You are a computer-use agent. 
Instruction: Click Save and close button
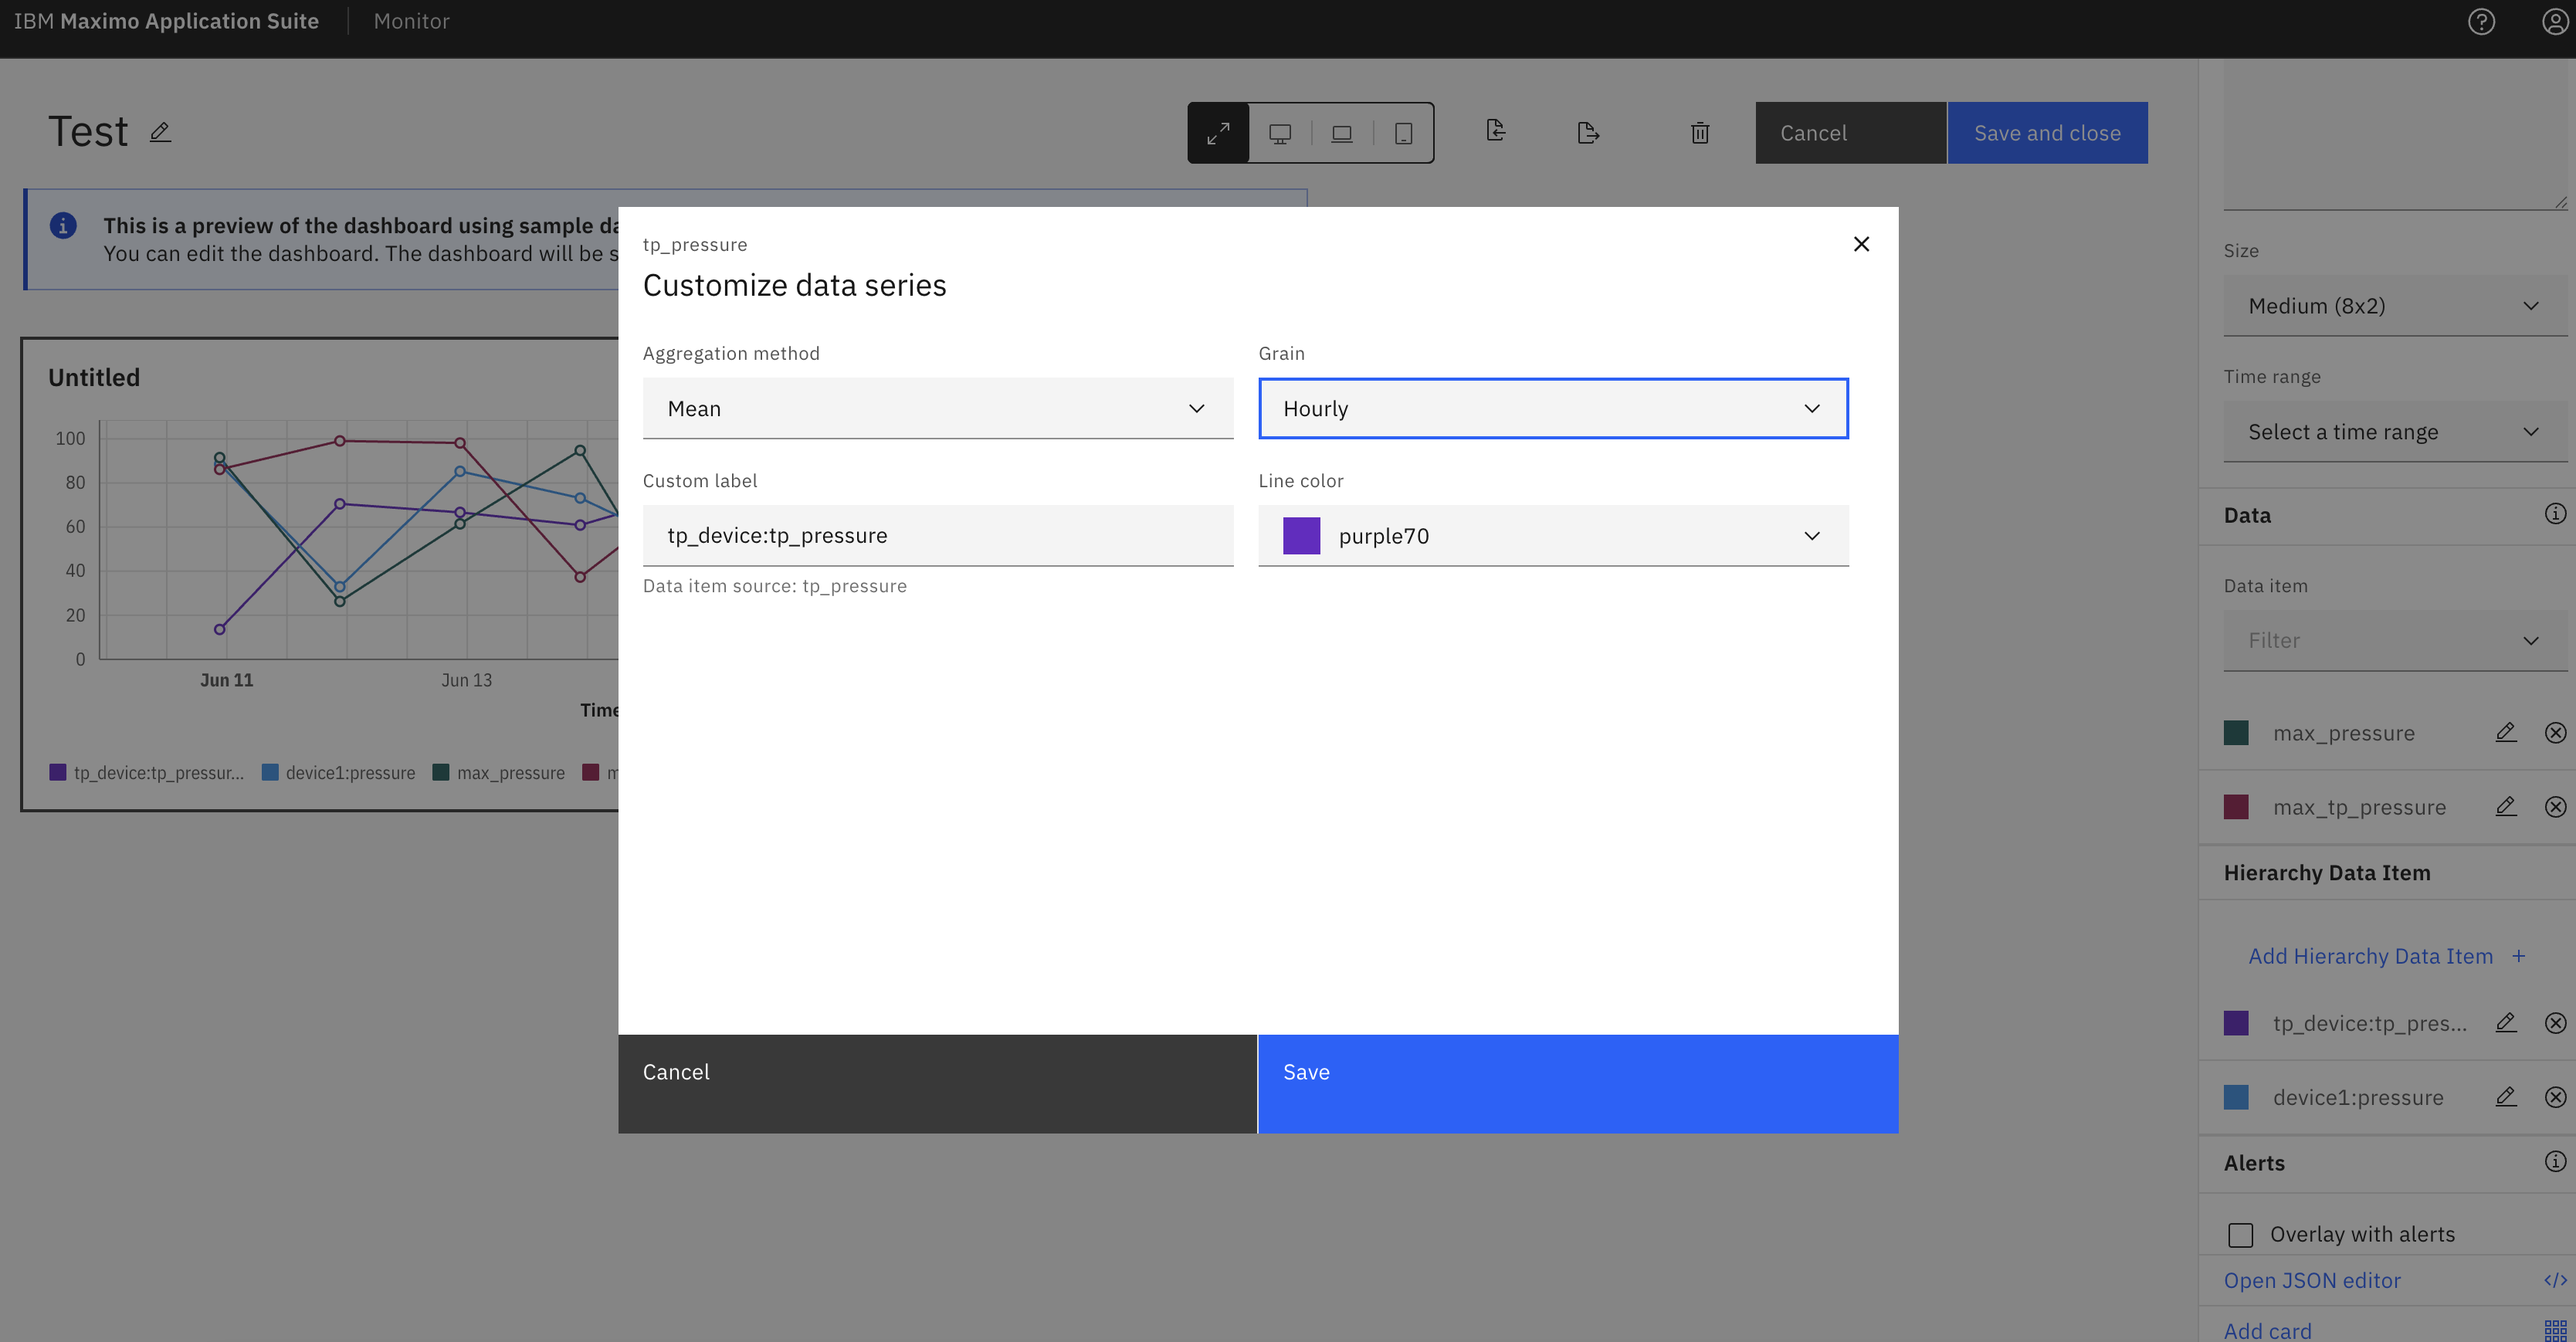tap(2047, 133)
